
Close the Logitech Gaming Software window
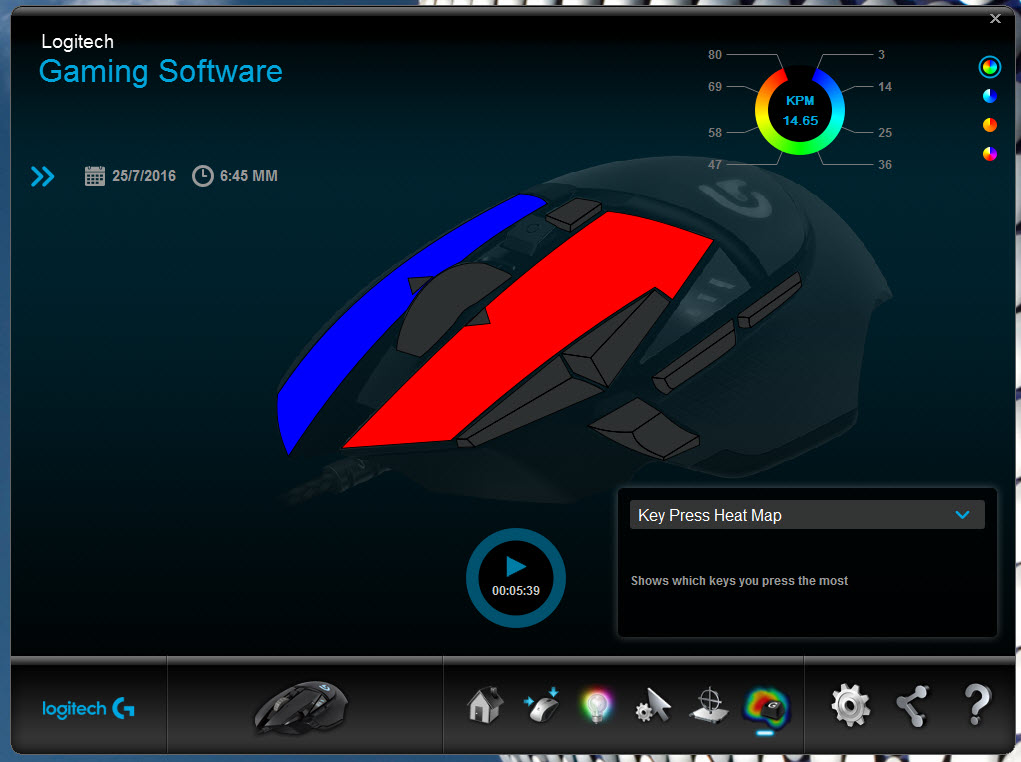tap(995, 18)
